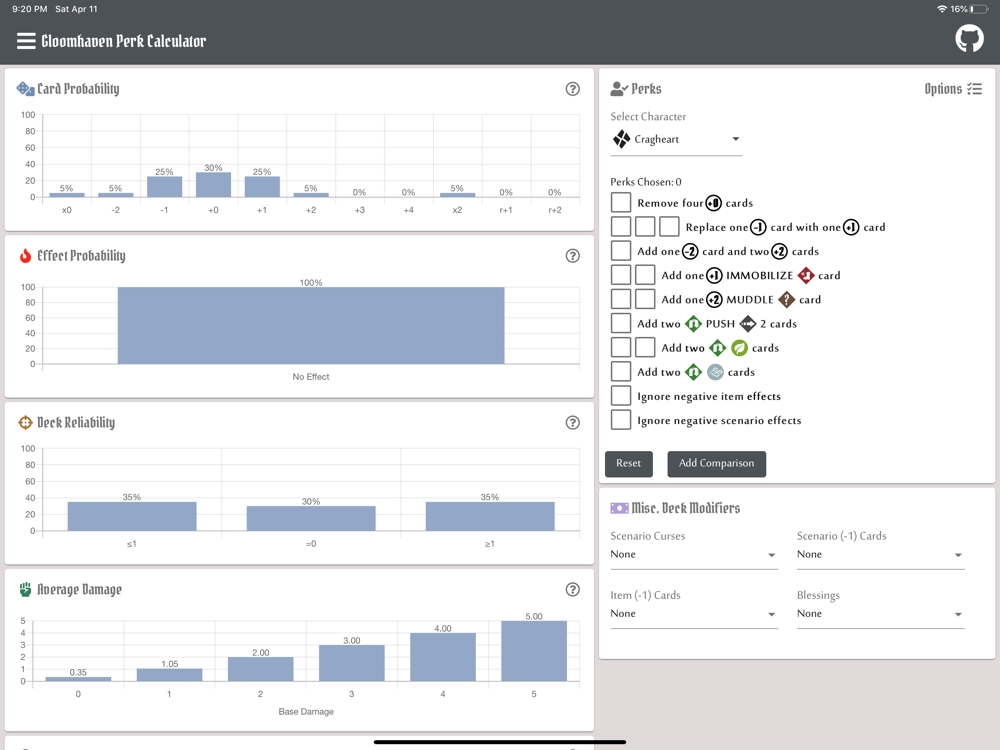Click rolling modifier icon in PUSH perk row
The image size is (1000, 750).
point(693,324)
